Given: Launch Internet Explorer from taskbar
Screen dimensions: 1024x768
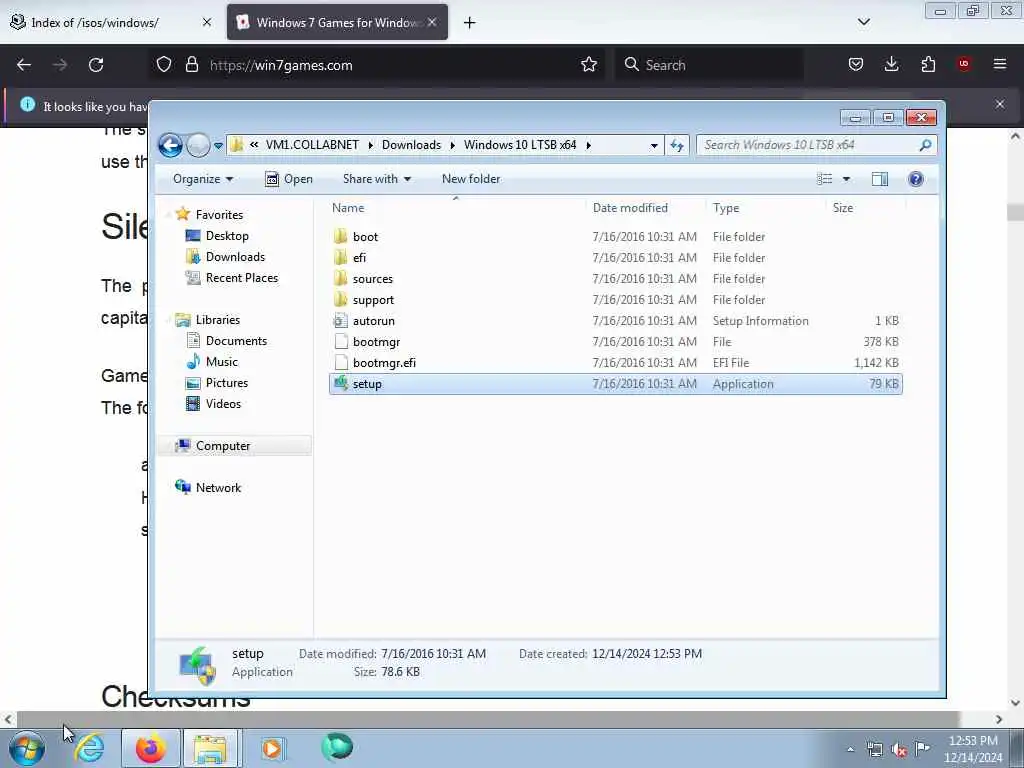Looking at the screenshot, I should click(89, 748).
